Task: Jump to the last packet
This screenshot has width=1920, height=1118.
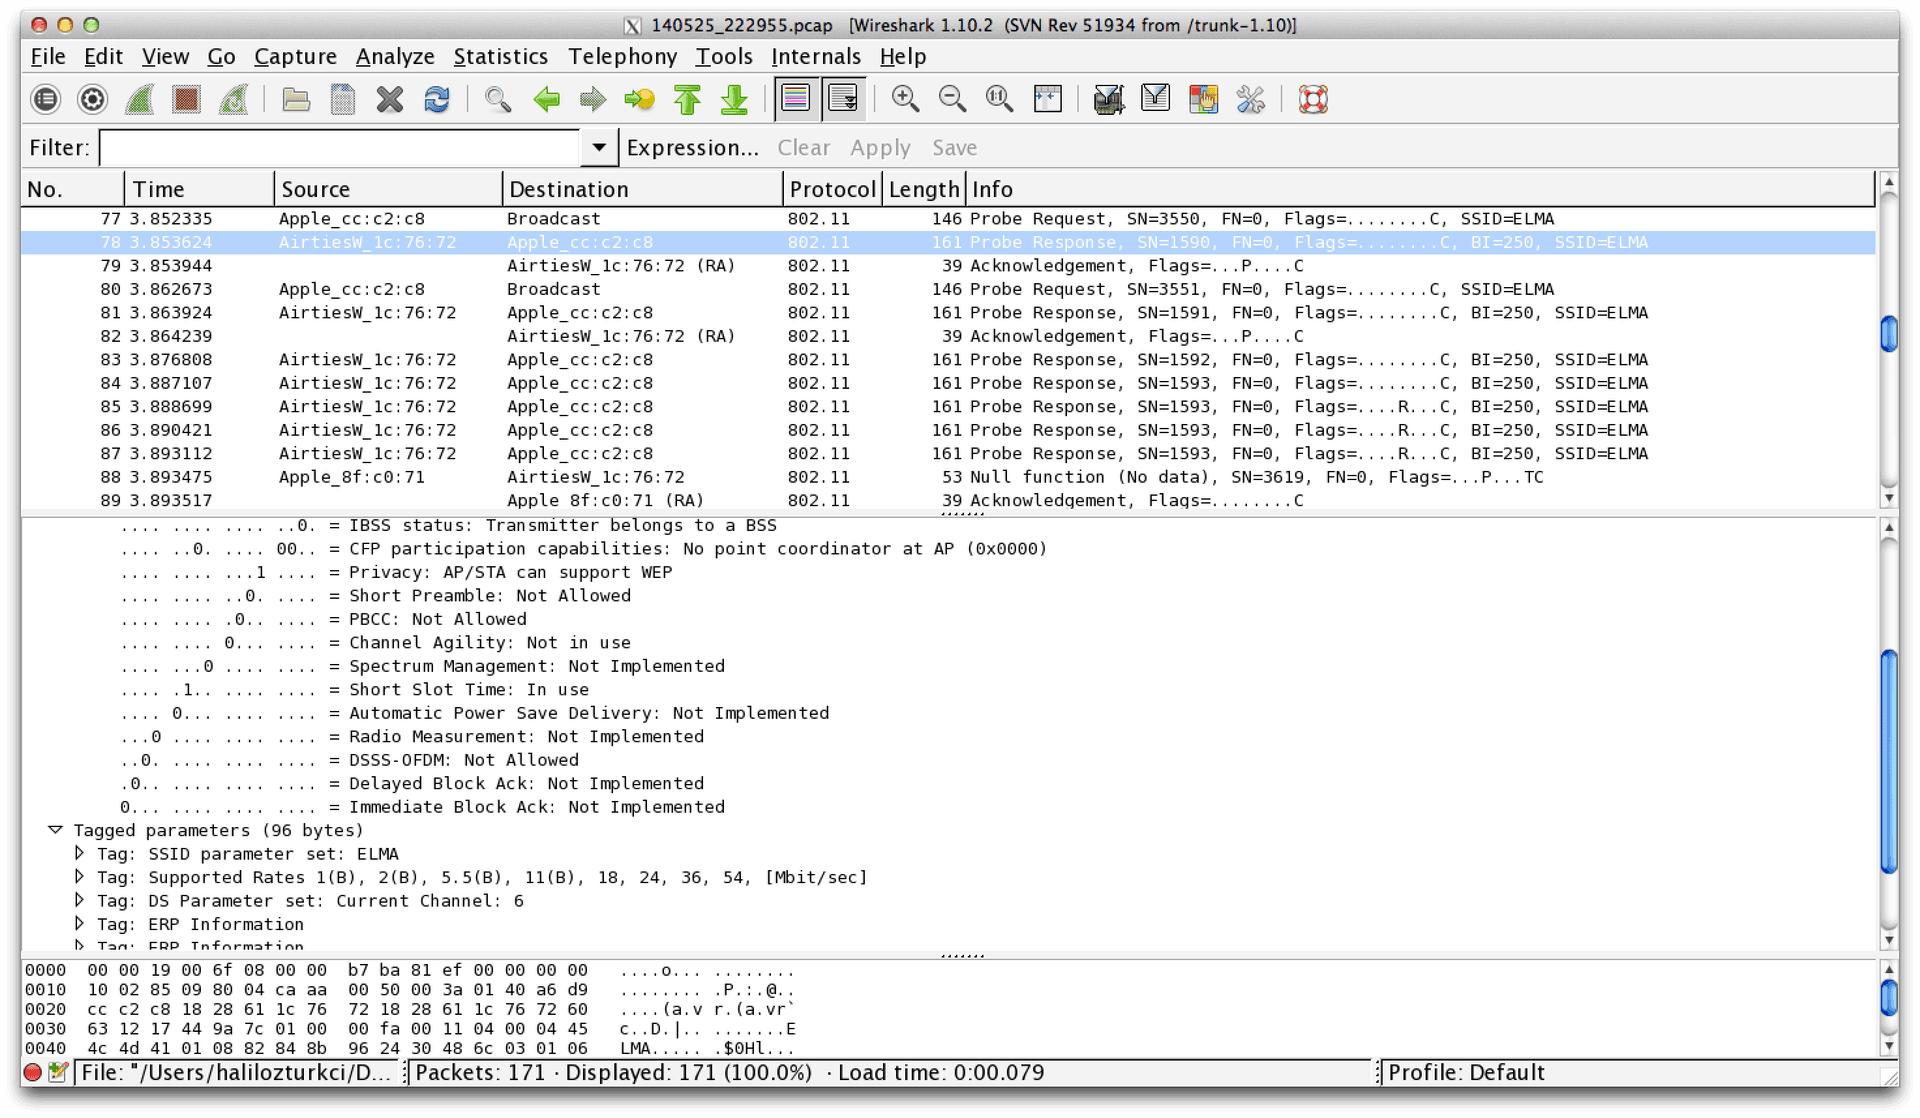Action: pyautogui.click(x=735, y=99)
